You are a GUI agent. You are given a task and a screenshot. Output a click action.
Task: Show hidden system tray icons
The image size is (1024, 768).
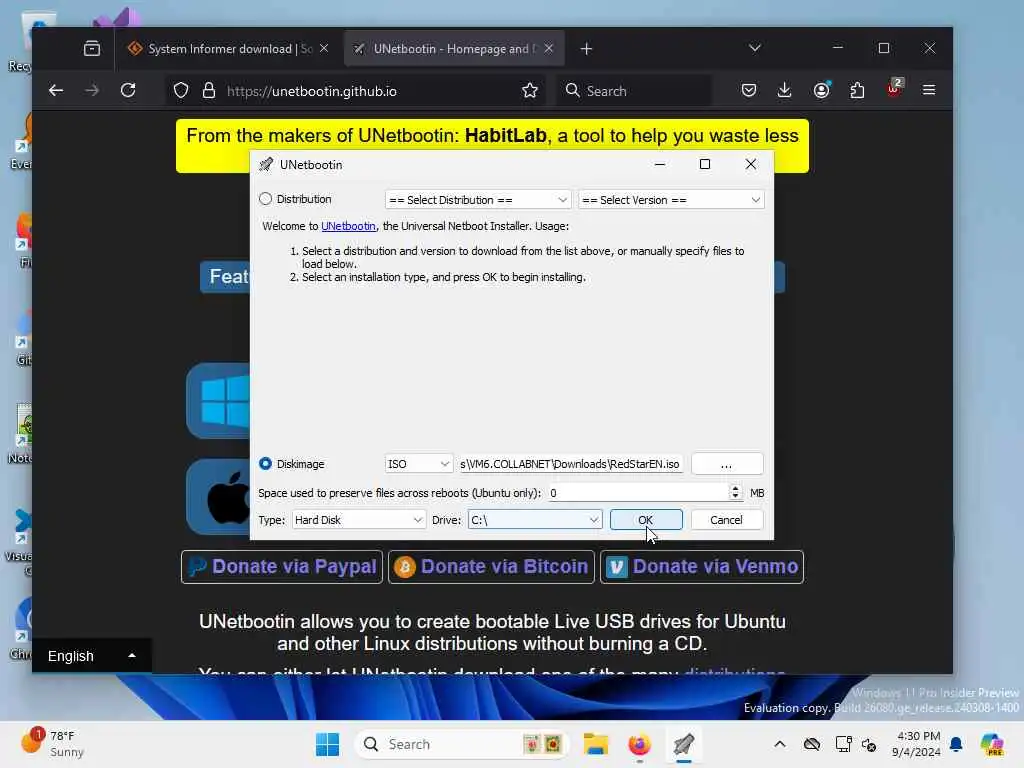click(780, 744)
